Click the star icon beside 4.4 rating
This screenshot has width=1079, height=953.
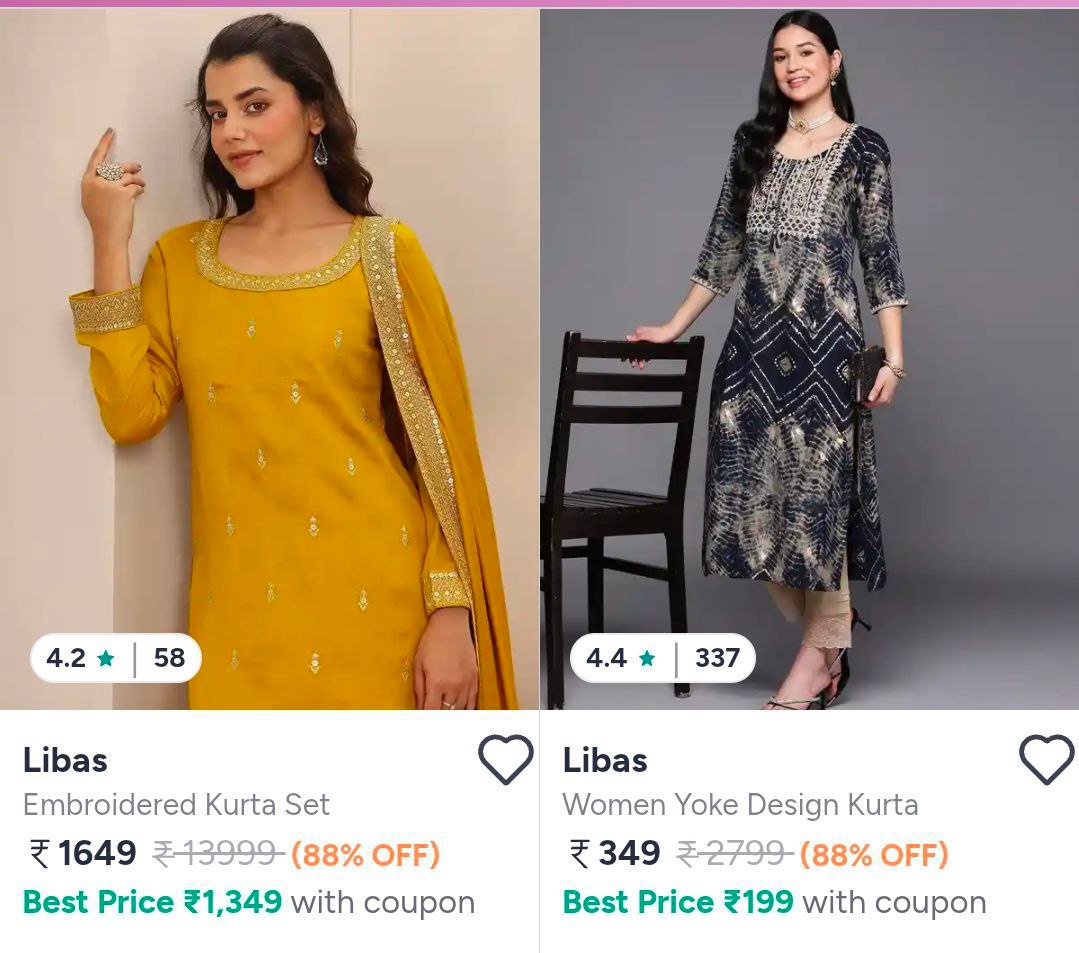tap(647, 658)
